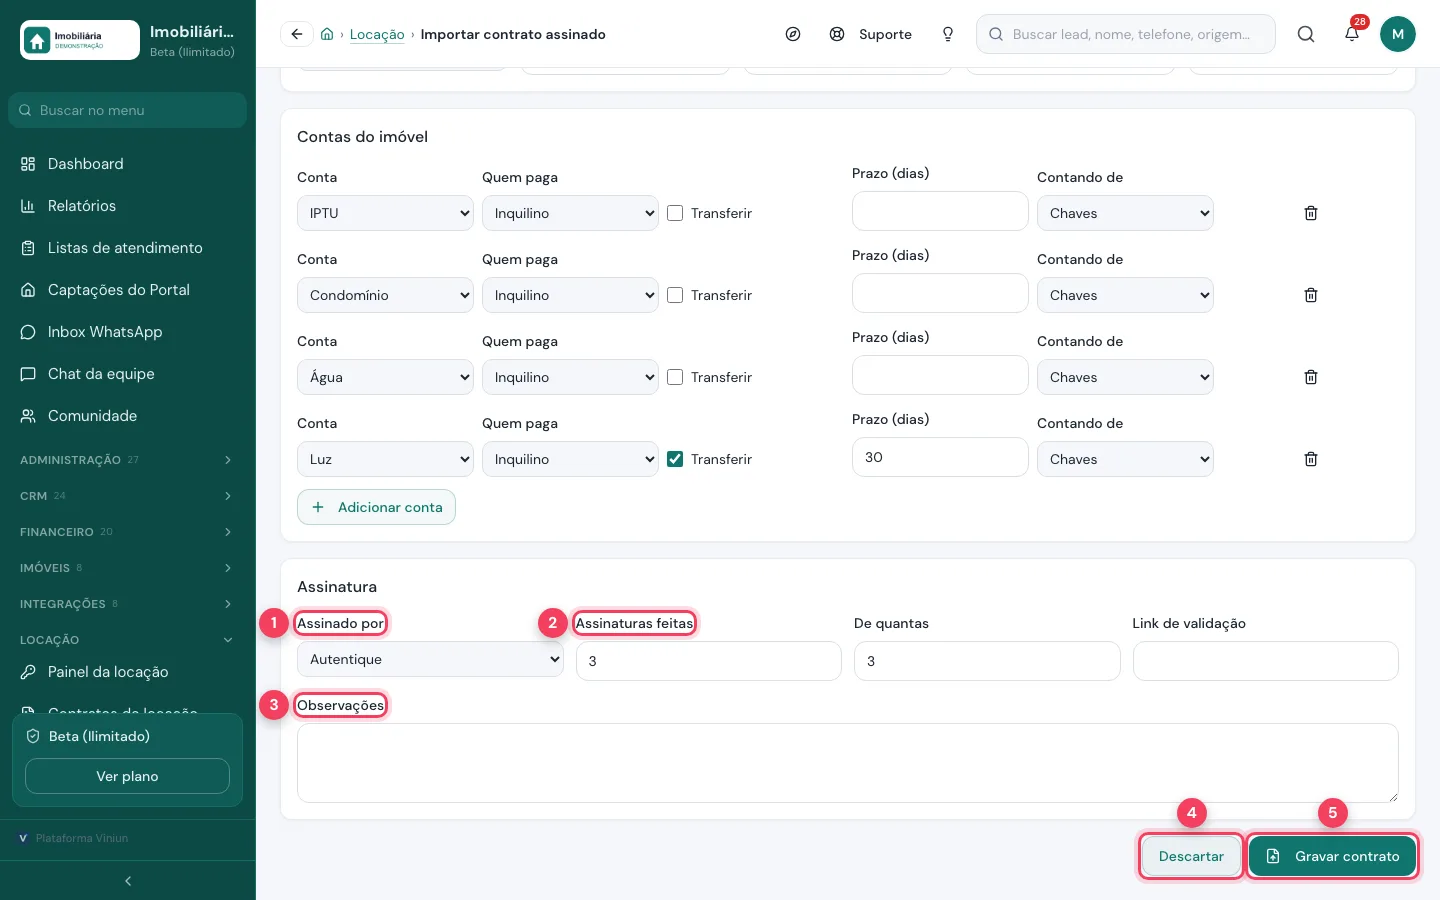
Task: Click the back arrow in breadcrumb
Action: click(x=297, y=34)
